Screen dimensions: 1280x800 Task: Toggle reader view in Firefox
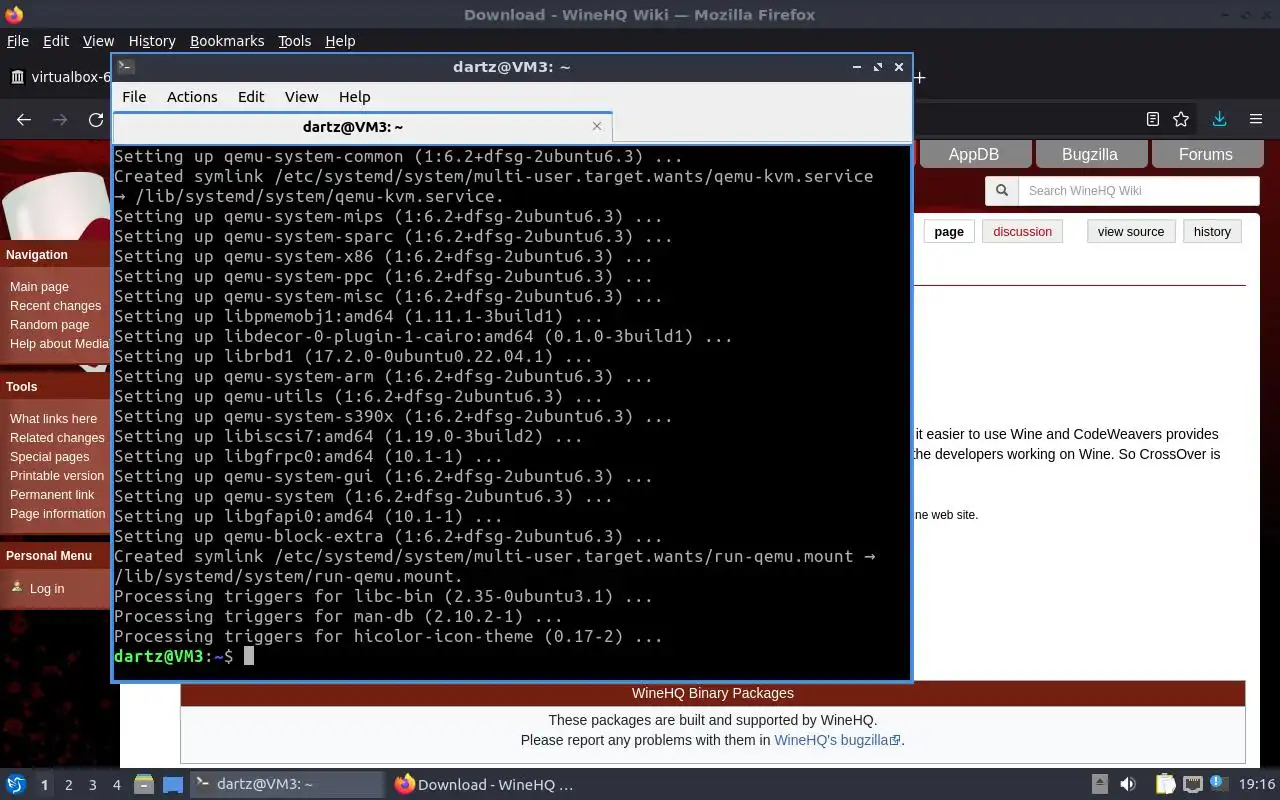pyautogui.click(x=1153, y=119)
